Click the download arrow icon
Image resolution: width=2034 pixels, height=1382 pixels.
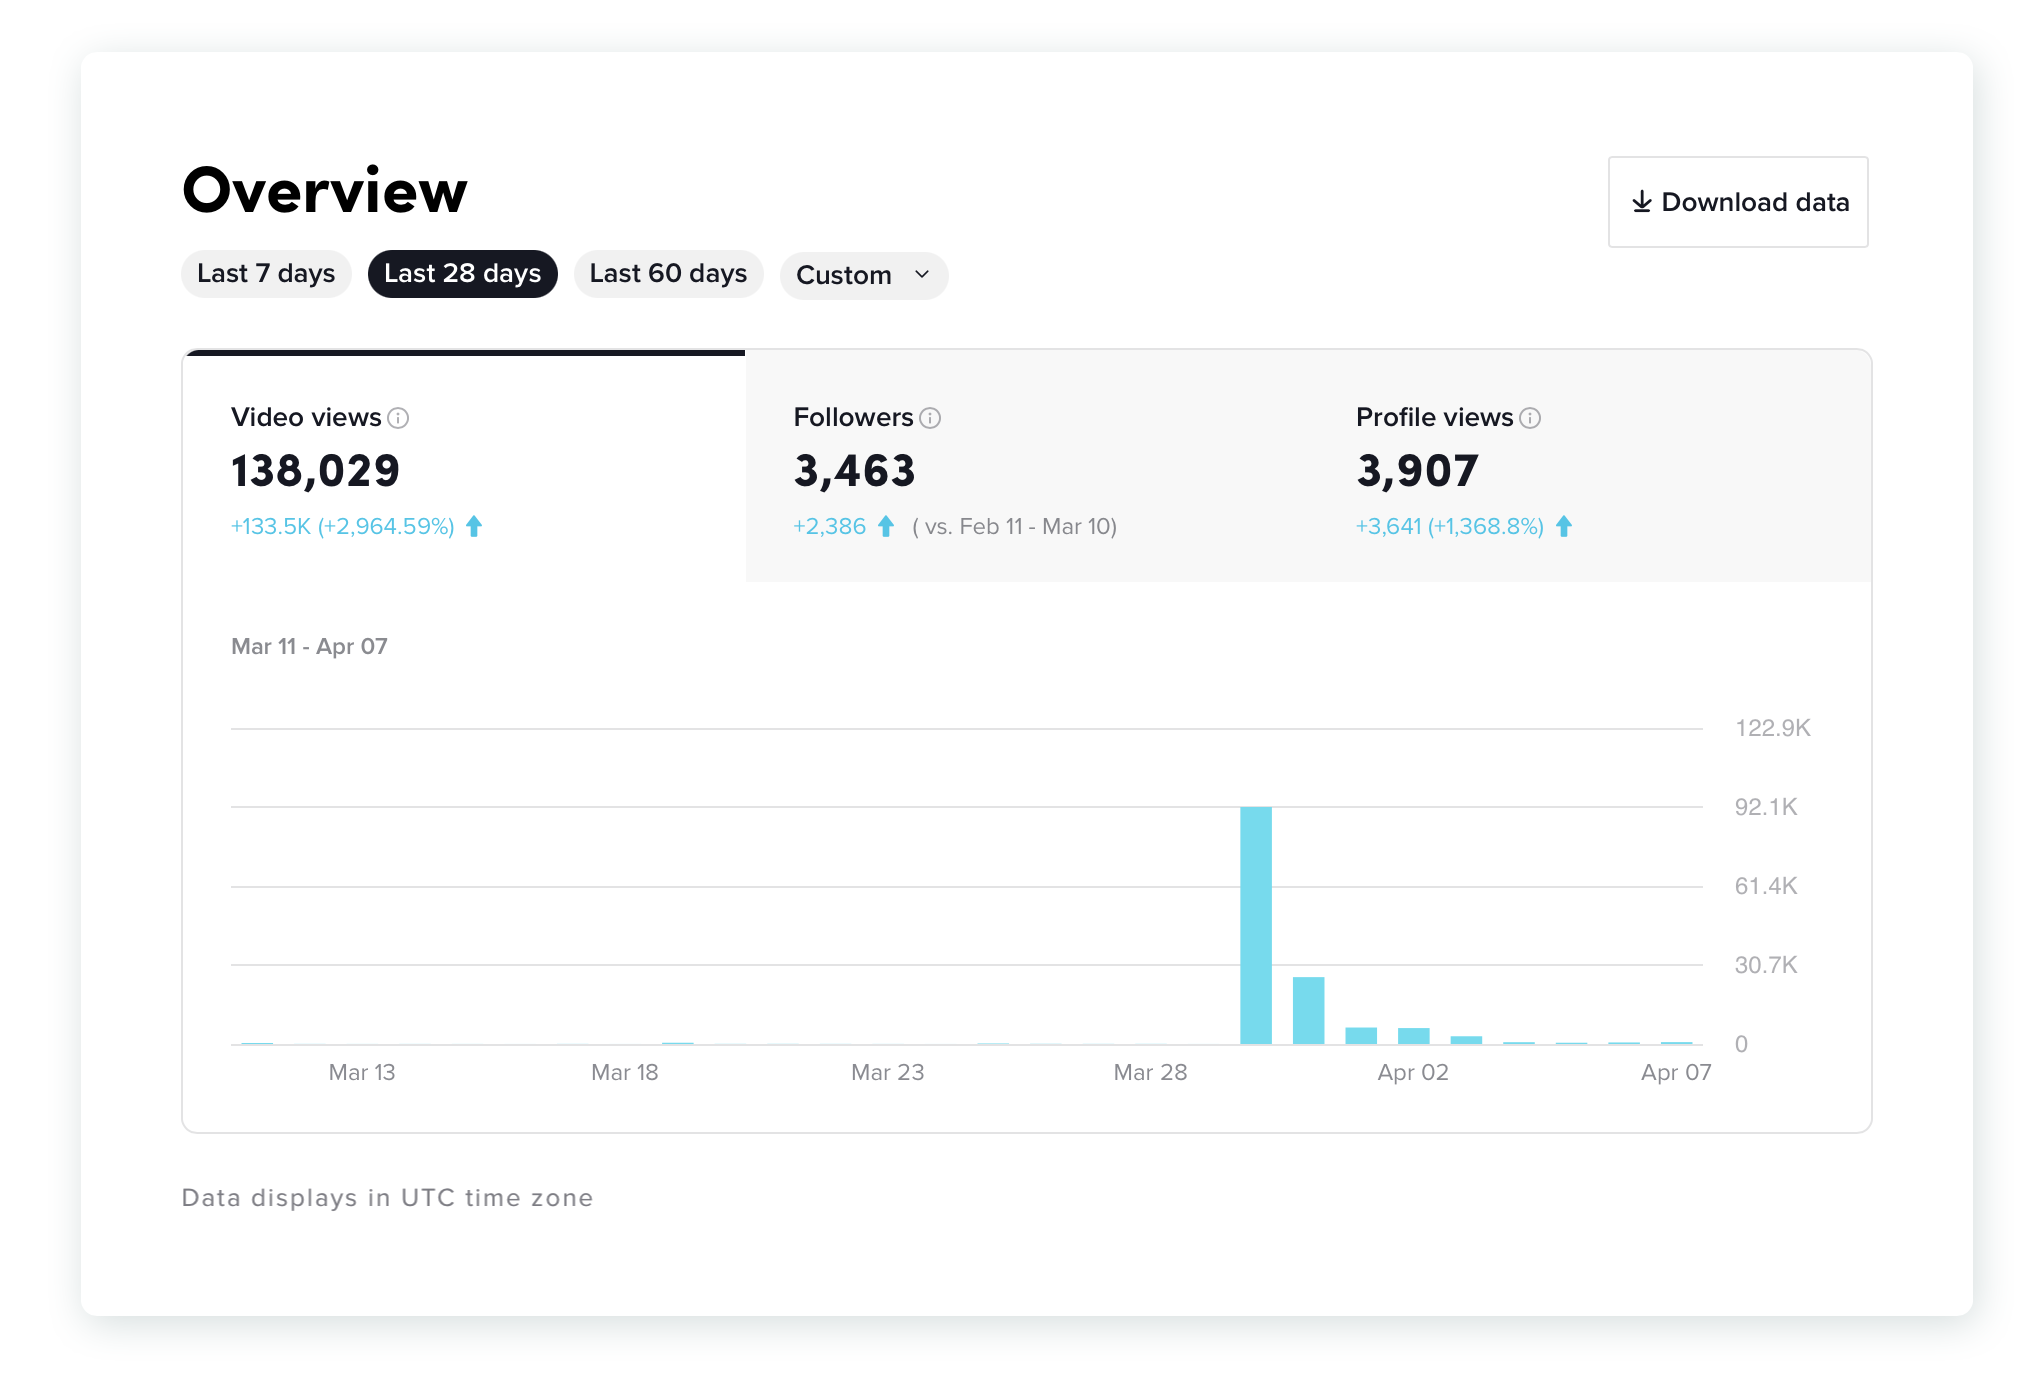coord(1641,202)
